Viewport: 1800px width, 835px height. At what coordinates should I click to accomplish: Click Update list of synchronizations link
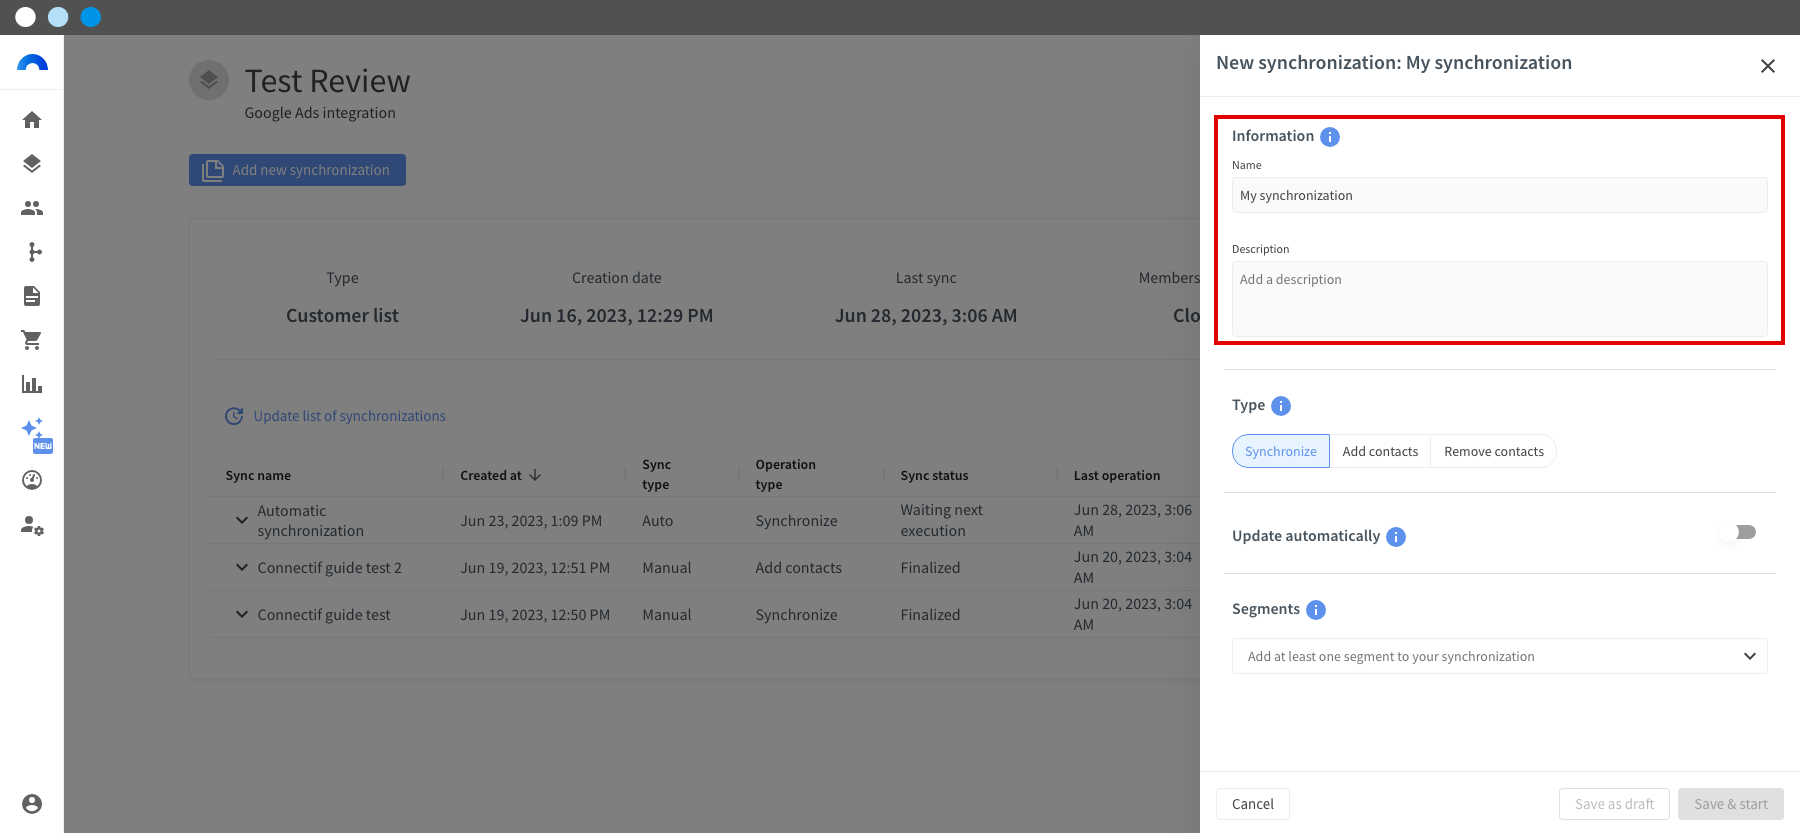pyautogui.click(x=349, y=416)
